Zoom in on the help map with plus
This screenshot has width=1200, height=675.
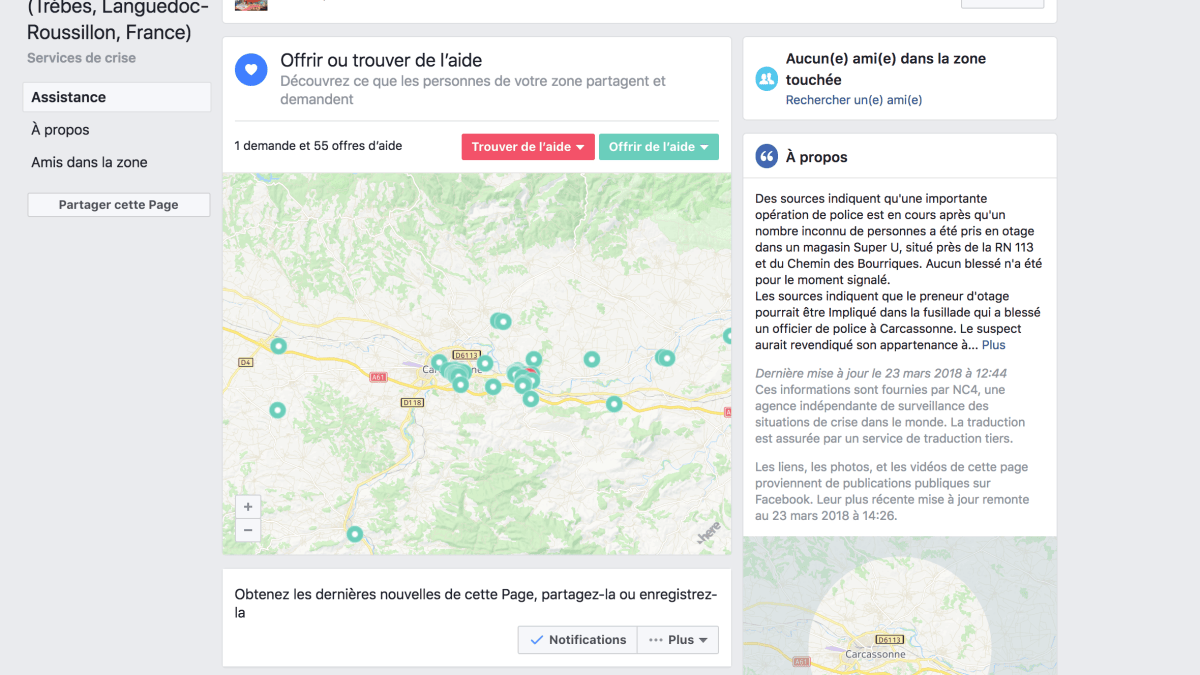(x=248, y=507)
